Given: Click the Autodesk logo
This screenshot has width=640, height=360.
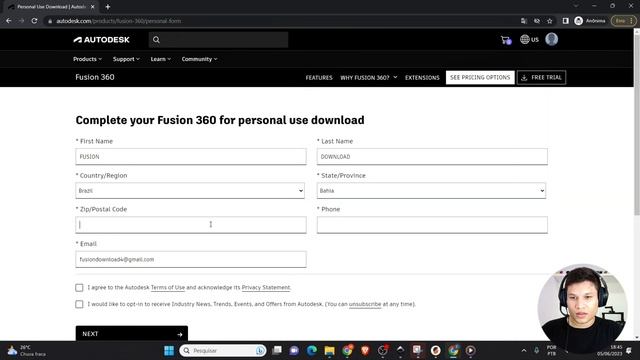Looking at the screenshot, I should tap(101, 40).
